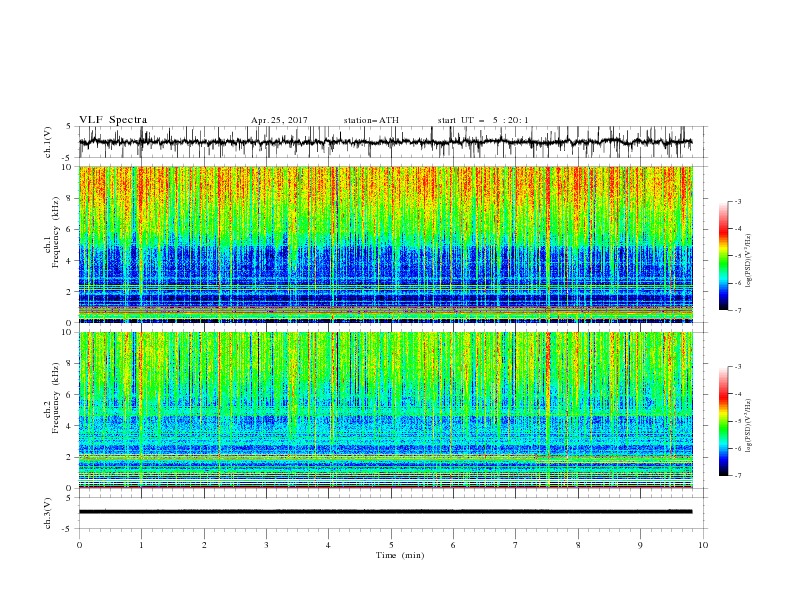Click the ch.2 "Frequency (kHz)" axis label
The height and width of the screenshot is (612, 792).
click(x=56, y=398)
